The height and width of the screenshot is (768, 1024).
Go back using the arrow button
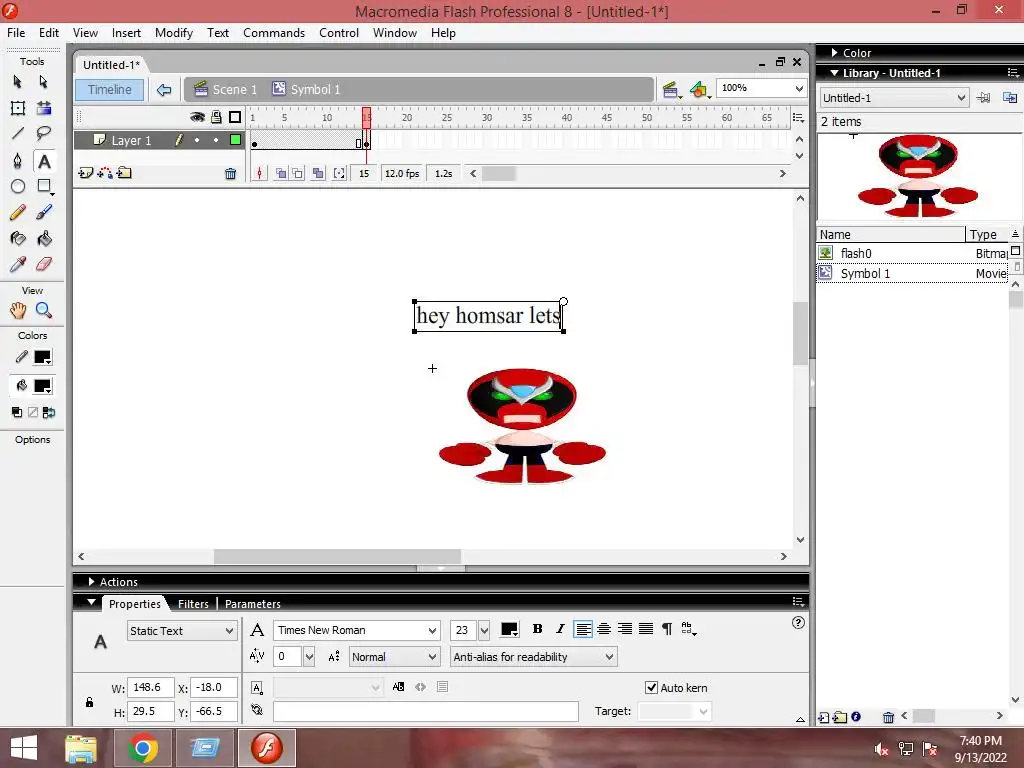pos(164,89)
